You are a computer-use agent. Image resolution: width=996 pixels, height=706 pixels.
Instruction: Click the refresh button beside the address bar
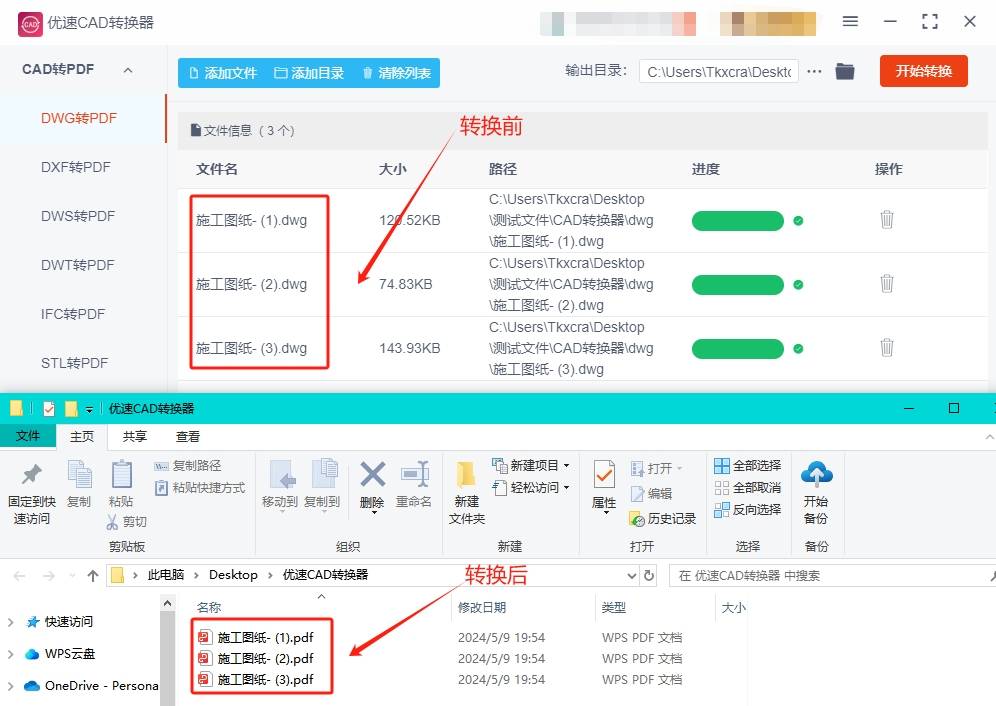[649, 576]
